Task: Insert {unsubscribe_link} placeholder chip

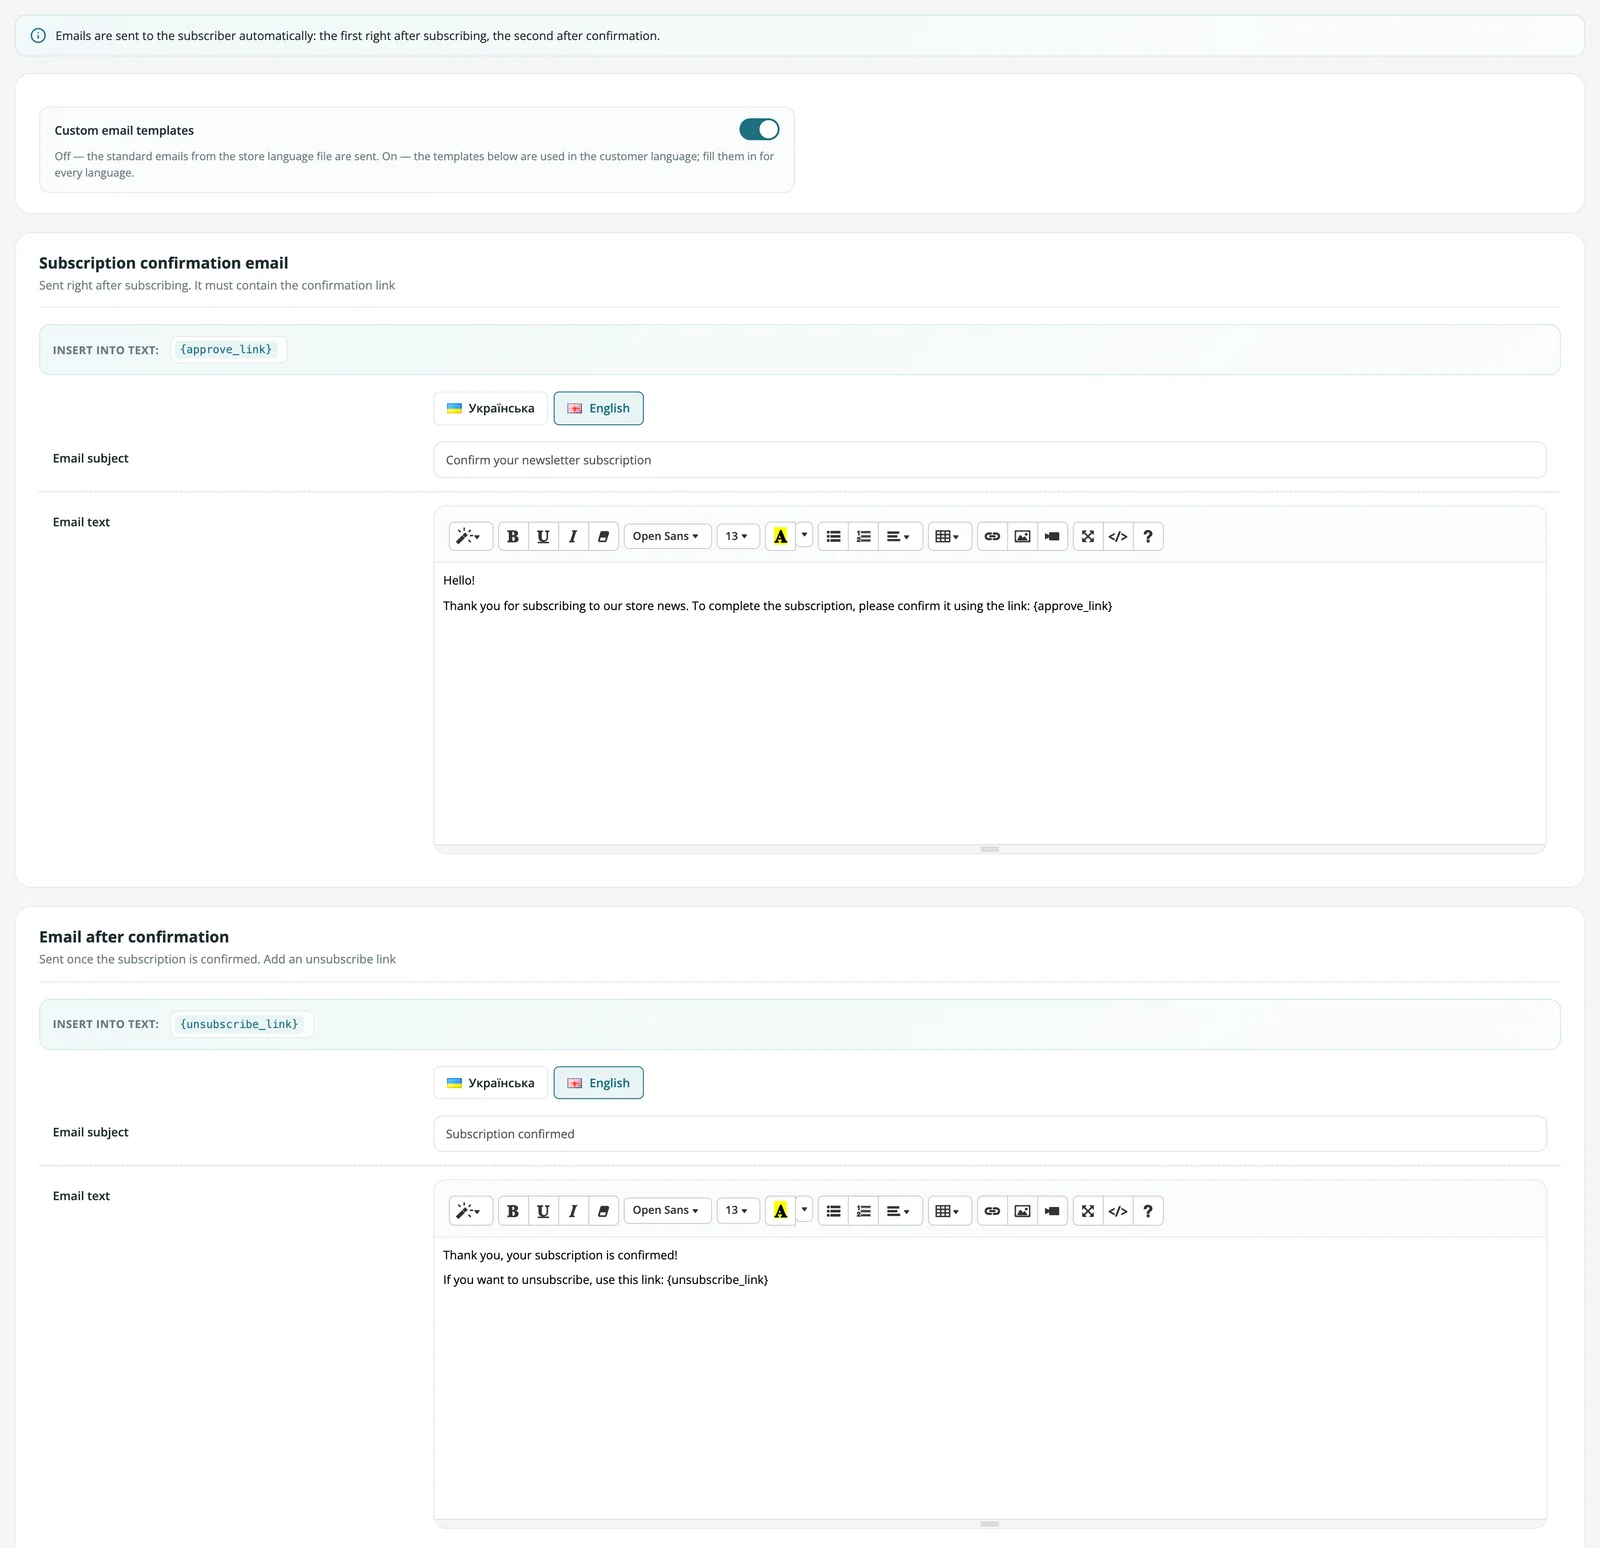Action: pyautogui.click(x=240, y=1024)
